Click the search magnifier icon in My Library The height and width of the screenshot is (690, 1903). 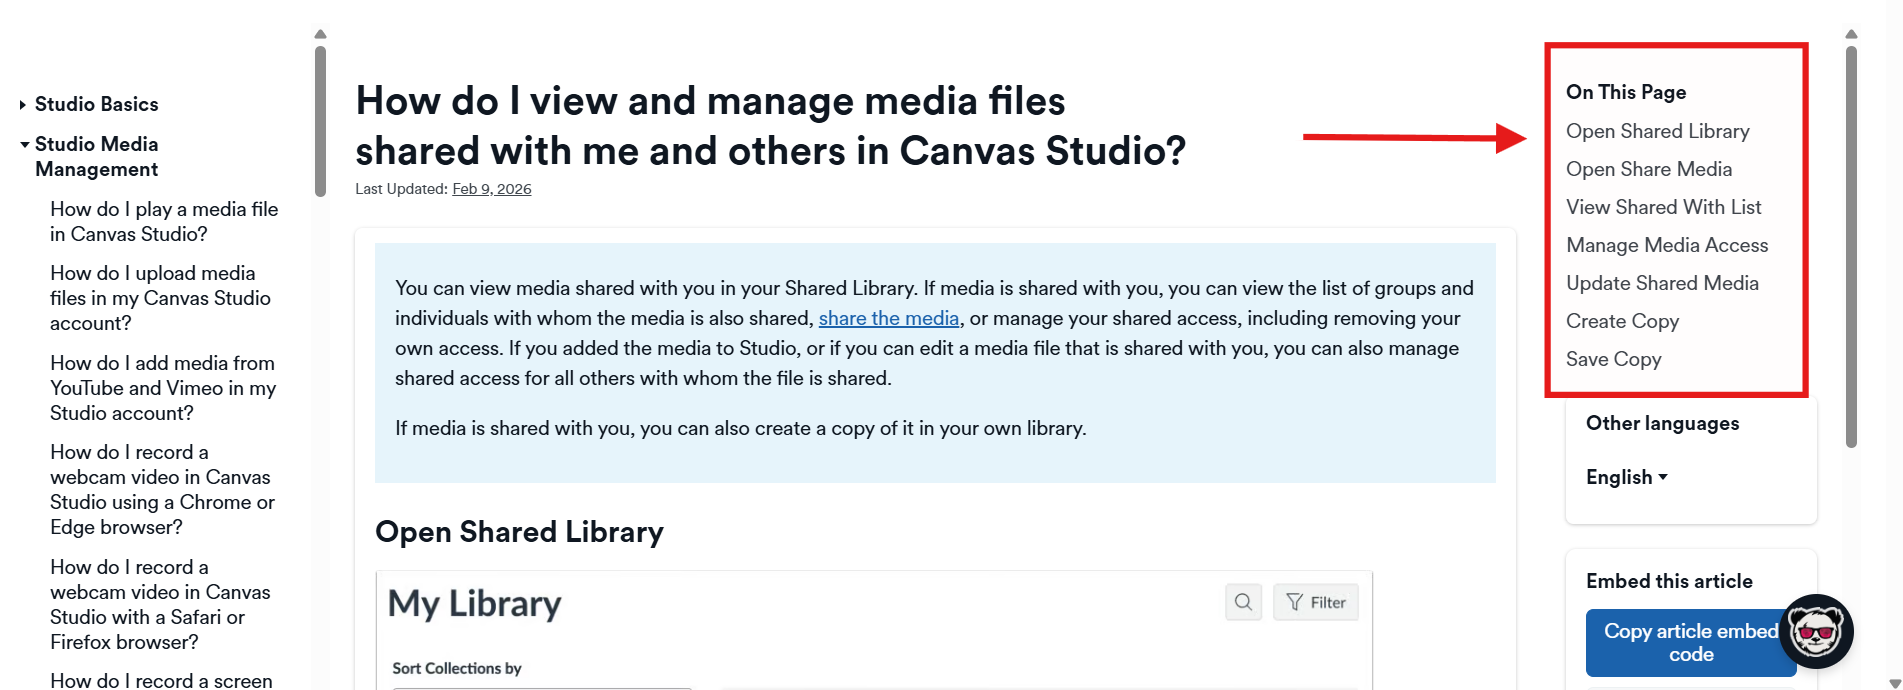click(x=1243, y=602)
